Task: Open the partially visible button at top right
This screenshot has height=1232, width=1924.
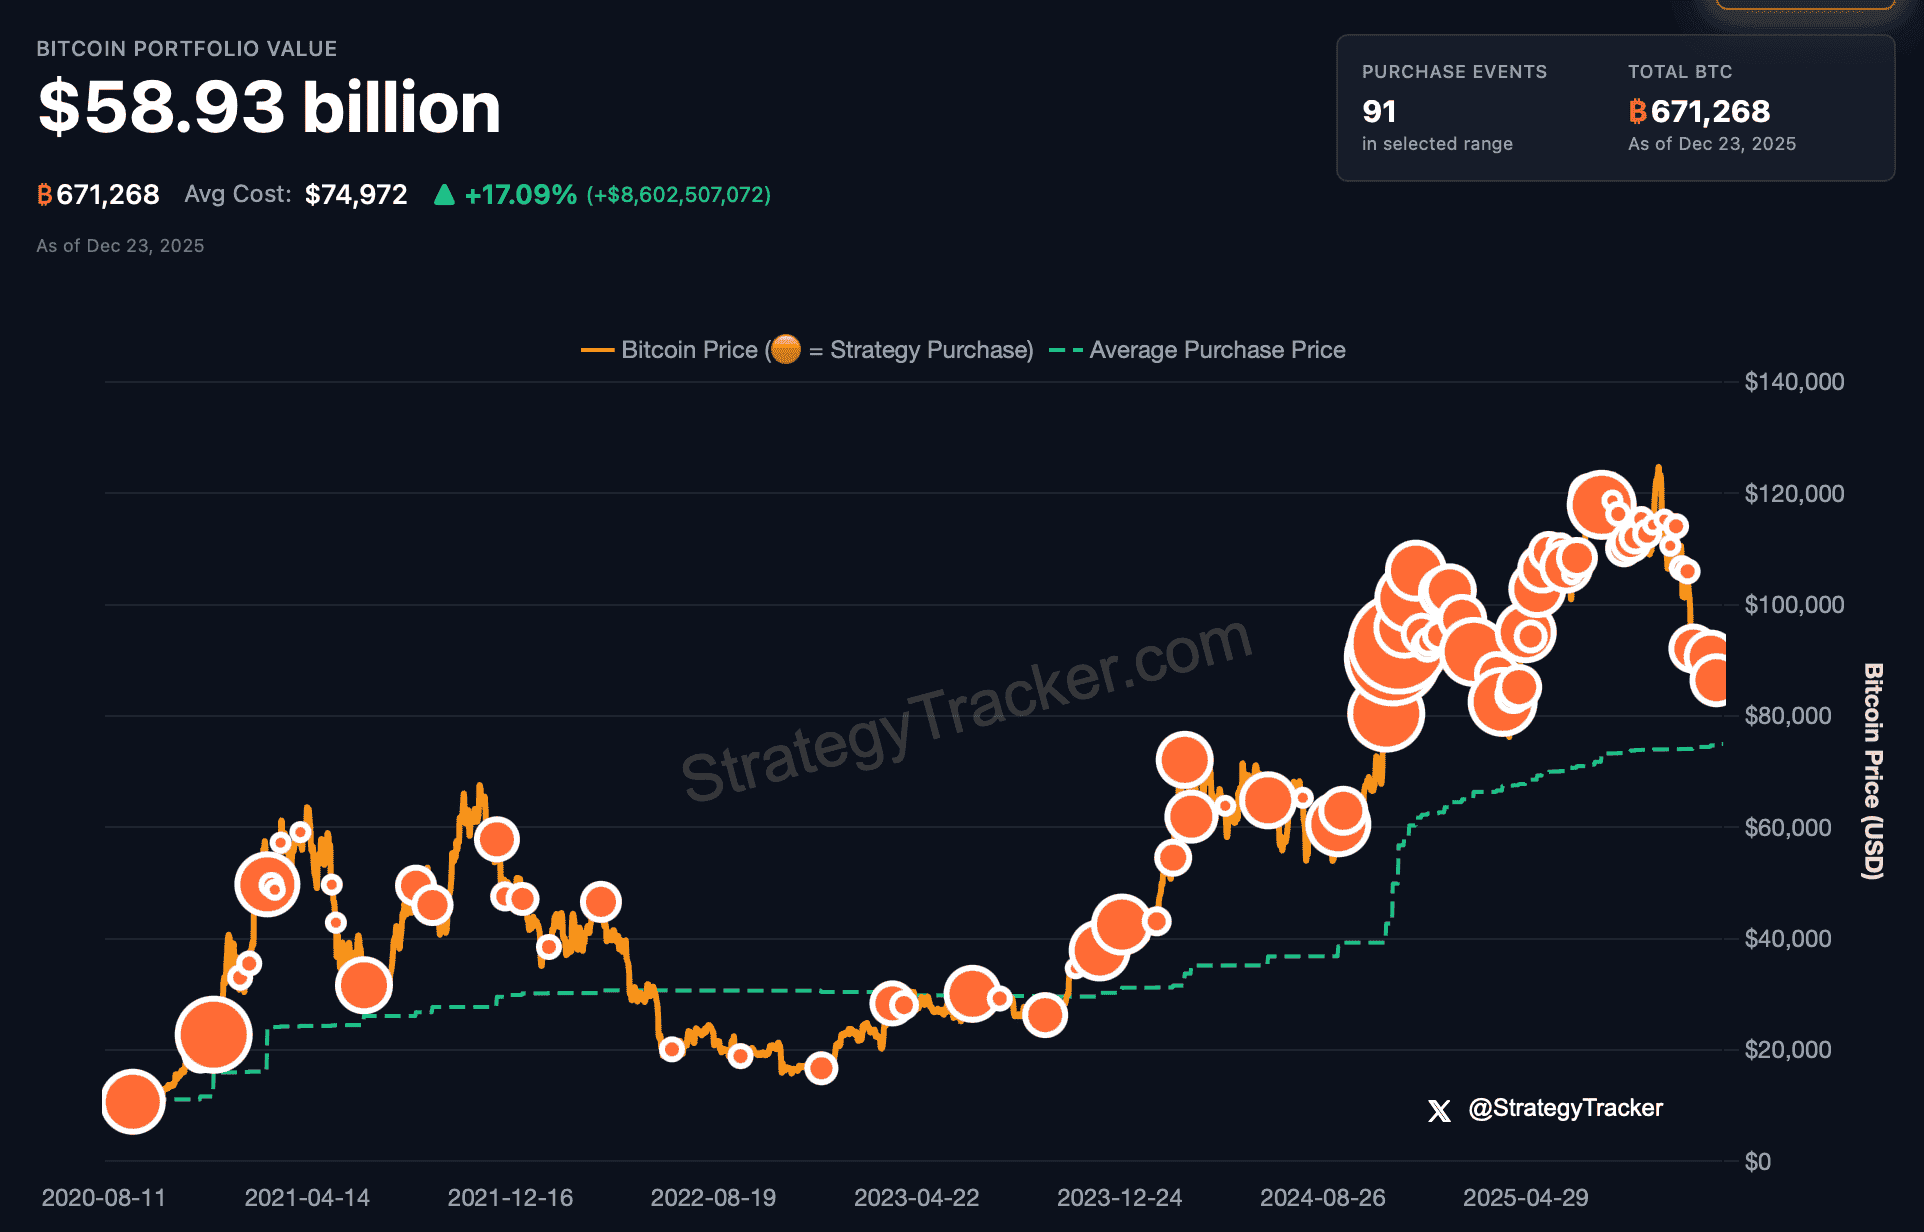Action: click(x=1806, y=5)
